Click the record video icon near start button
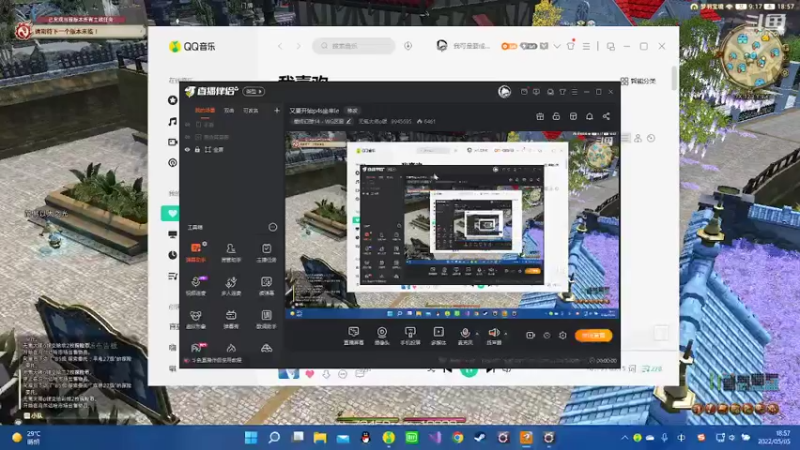Screen dimensions: 800x450 pyautogui.click(x=531, y=335)
